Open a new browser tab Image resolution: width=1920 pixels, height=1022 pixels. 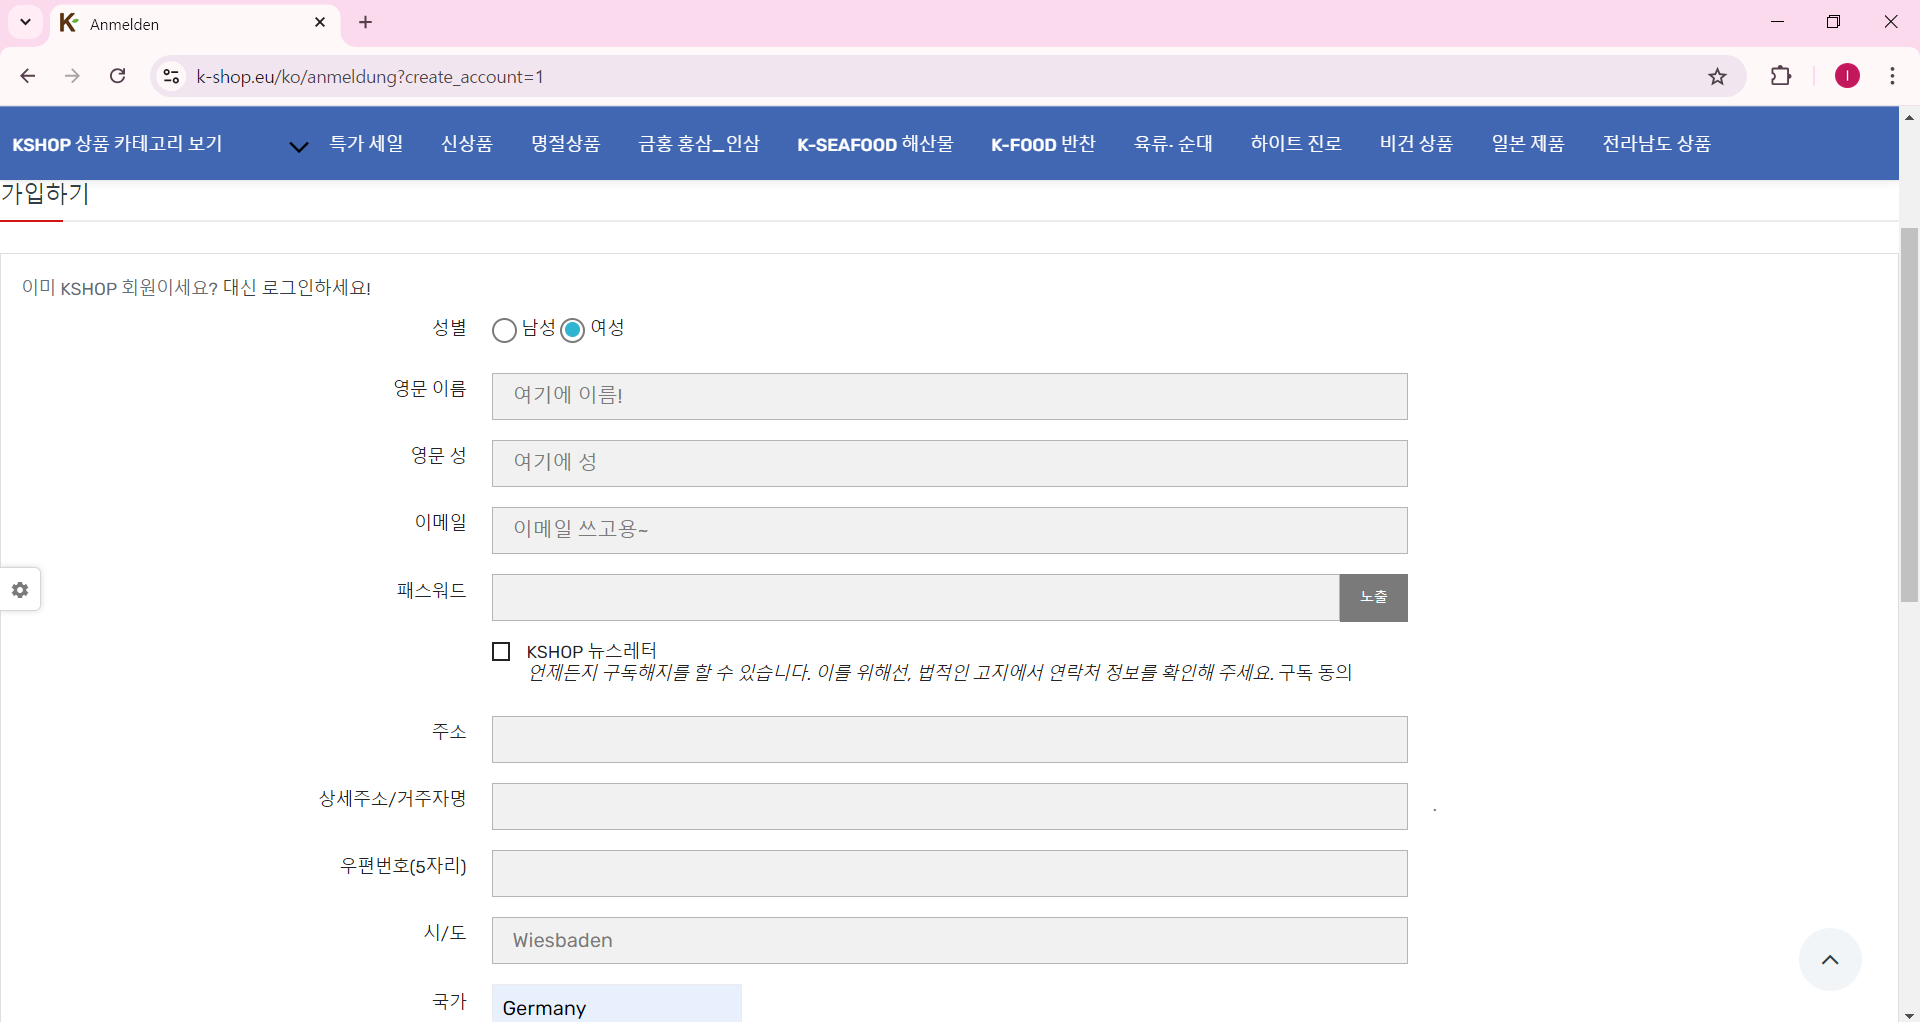click(x=366, y=22)
